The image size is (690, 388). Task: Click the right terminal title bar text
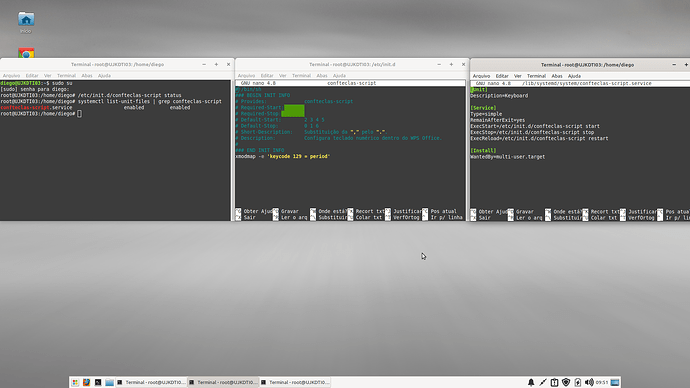(x=587, y=65)
